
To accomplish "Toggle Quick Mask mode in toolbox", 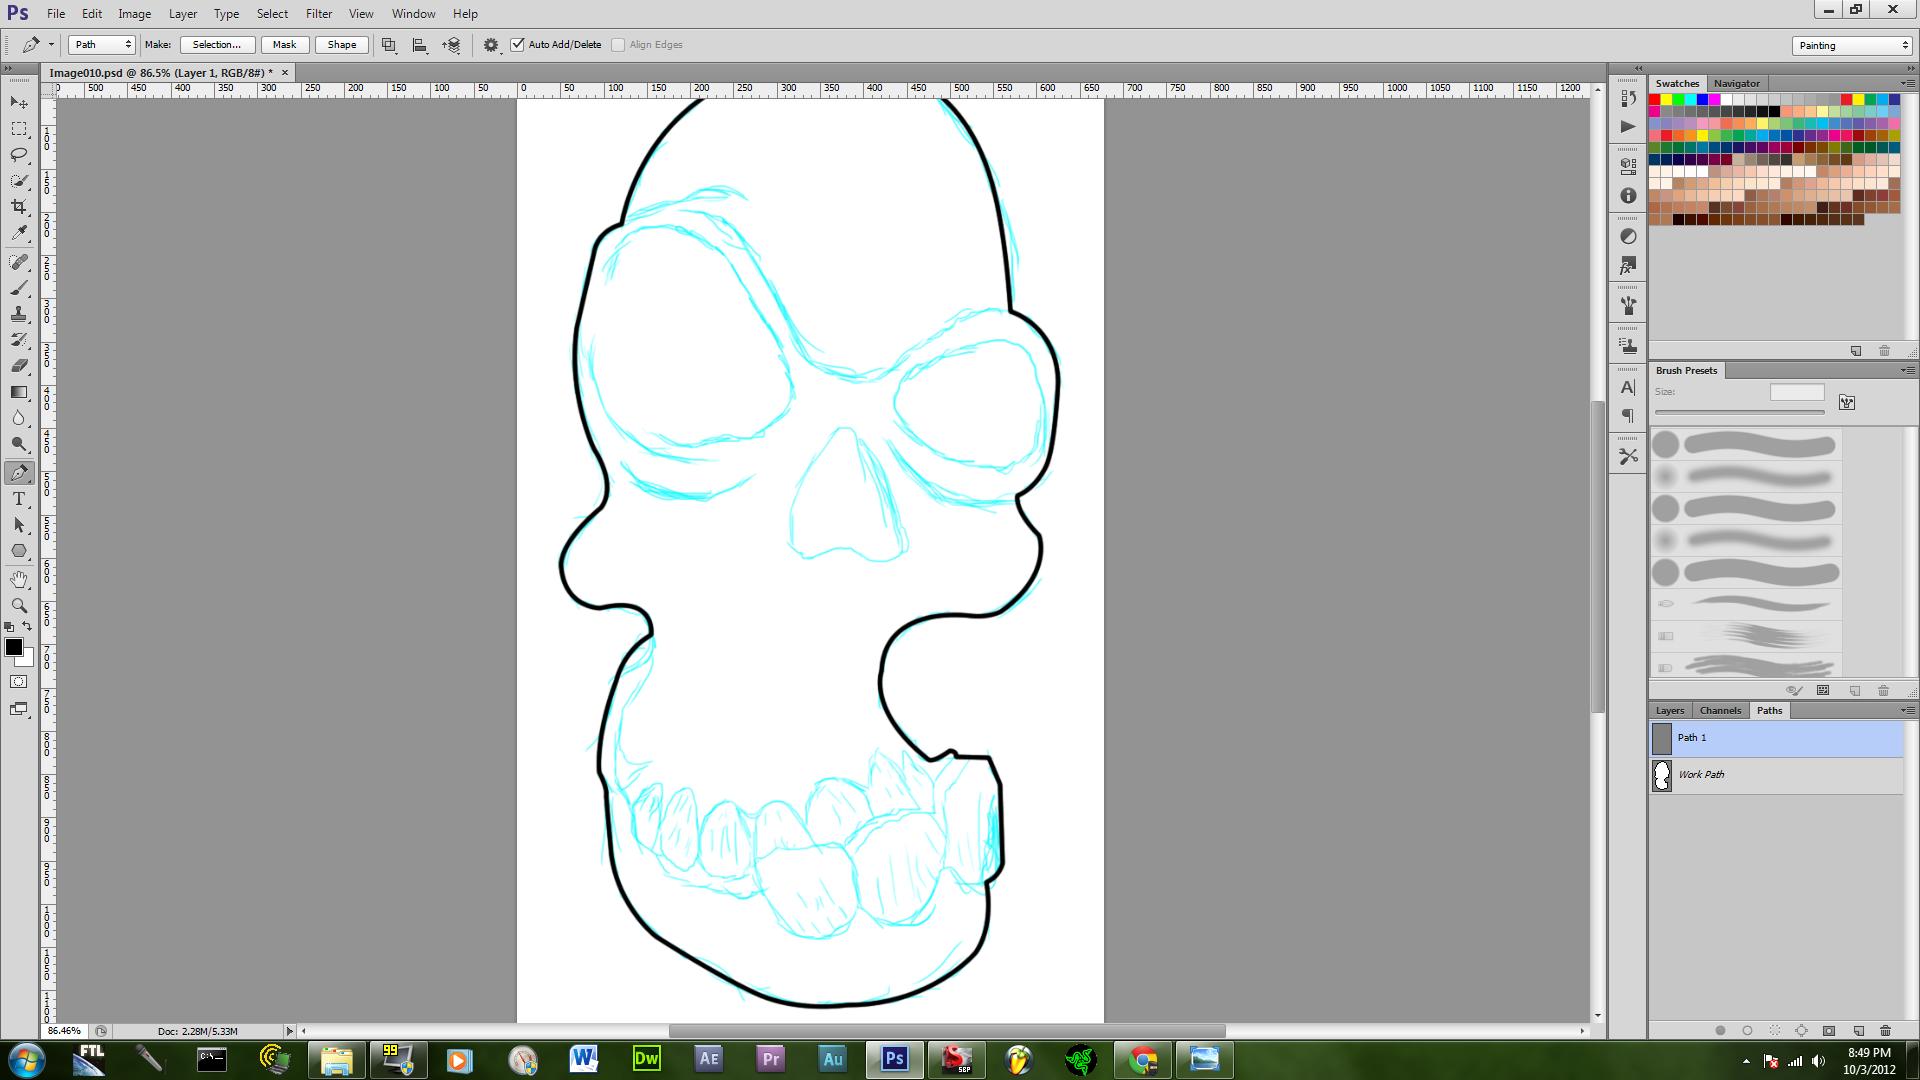I will pos(19,682).
